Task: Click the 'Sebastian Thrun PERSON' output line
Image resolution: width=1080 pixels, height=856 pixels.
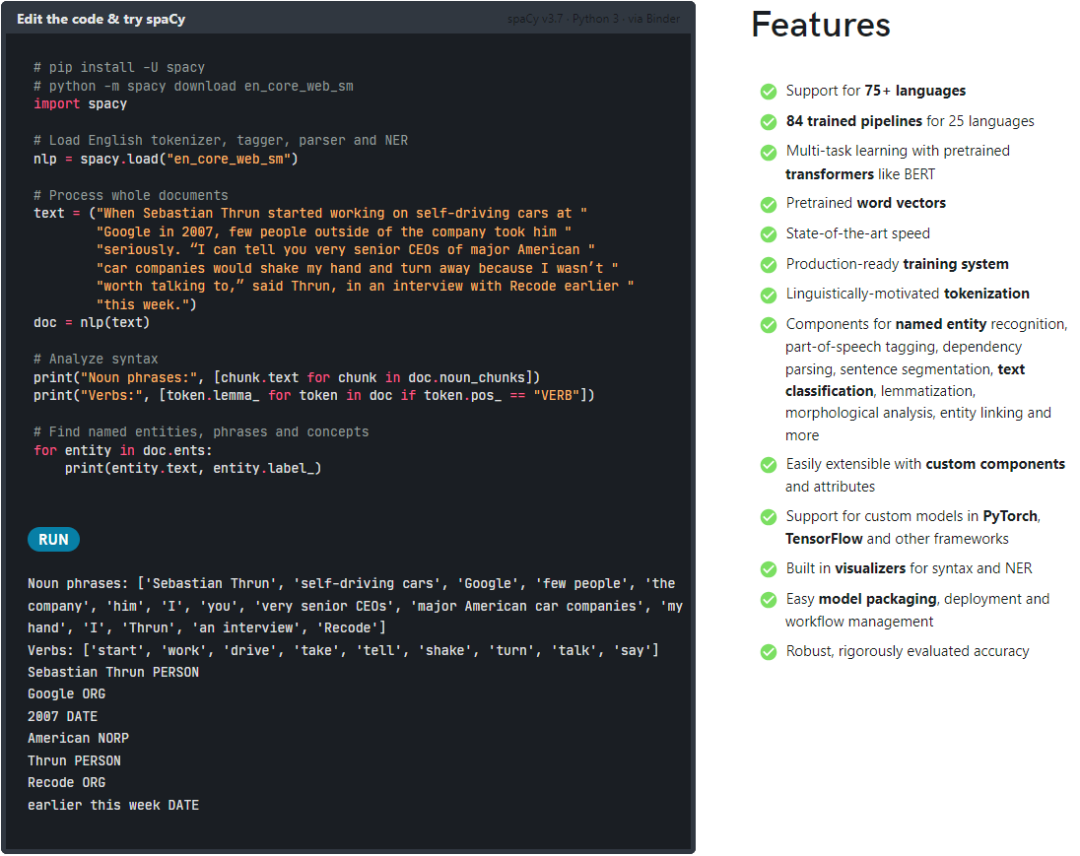Action: [x=113, y=672]
